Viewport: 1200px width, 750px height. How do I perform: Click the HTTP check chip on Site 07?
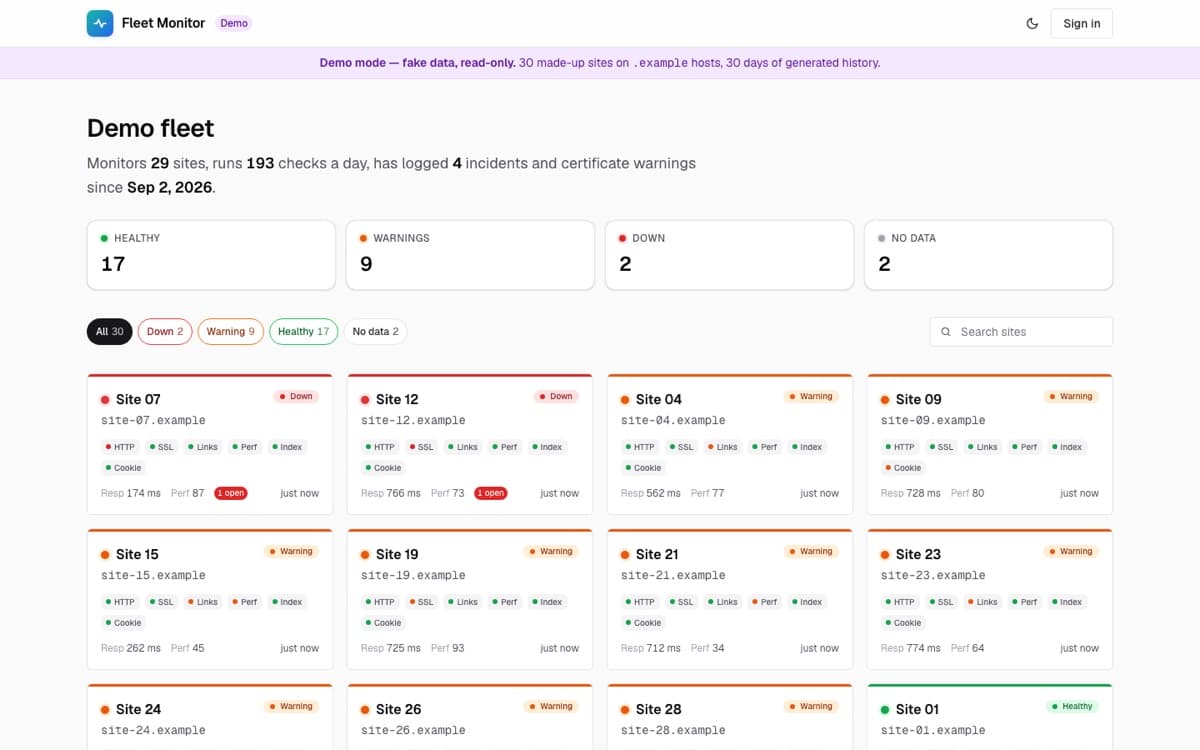pos(120,447)
